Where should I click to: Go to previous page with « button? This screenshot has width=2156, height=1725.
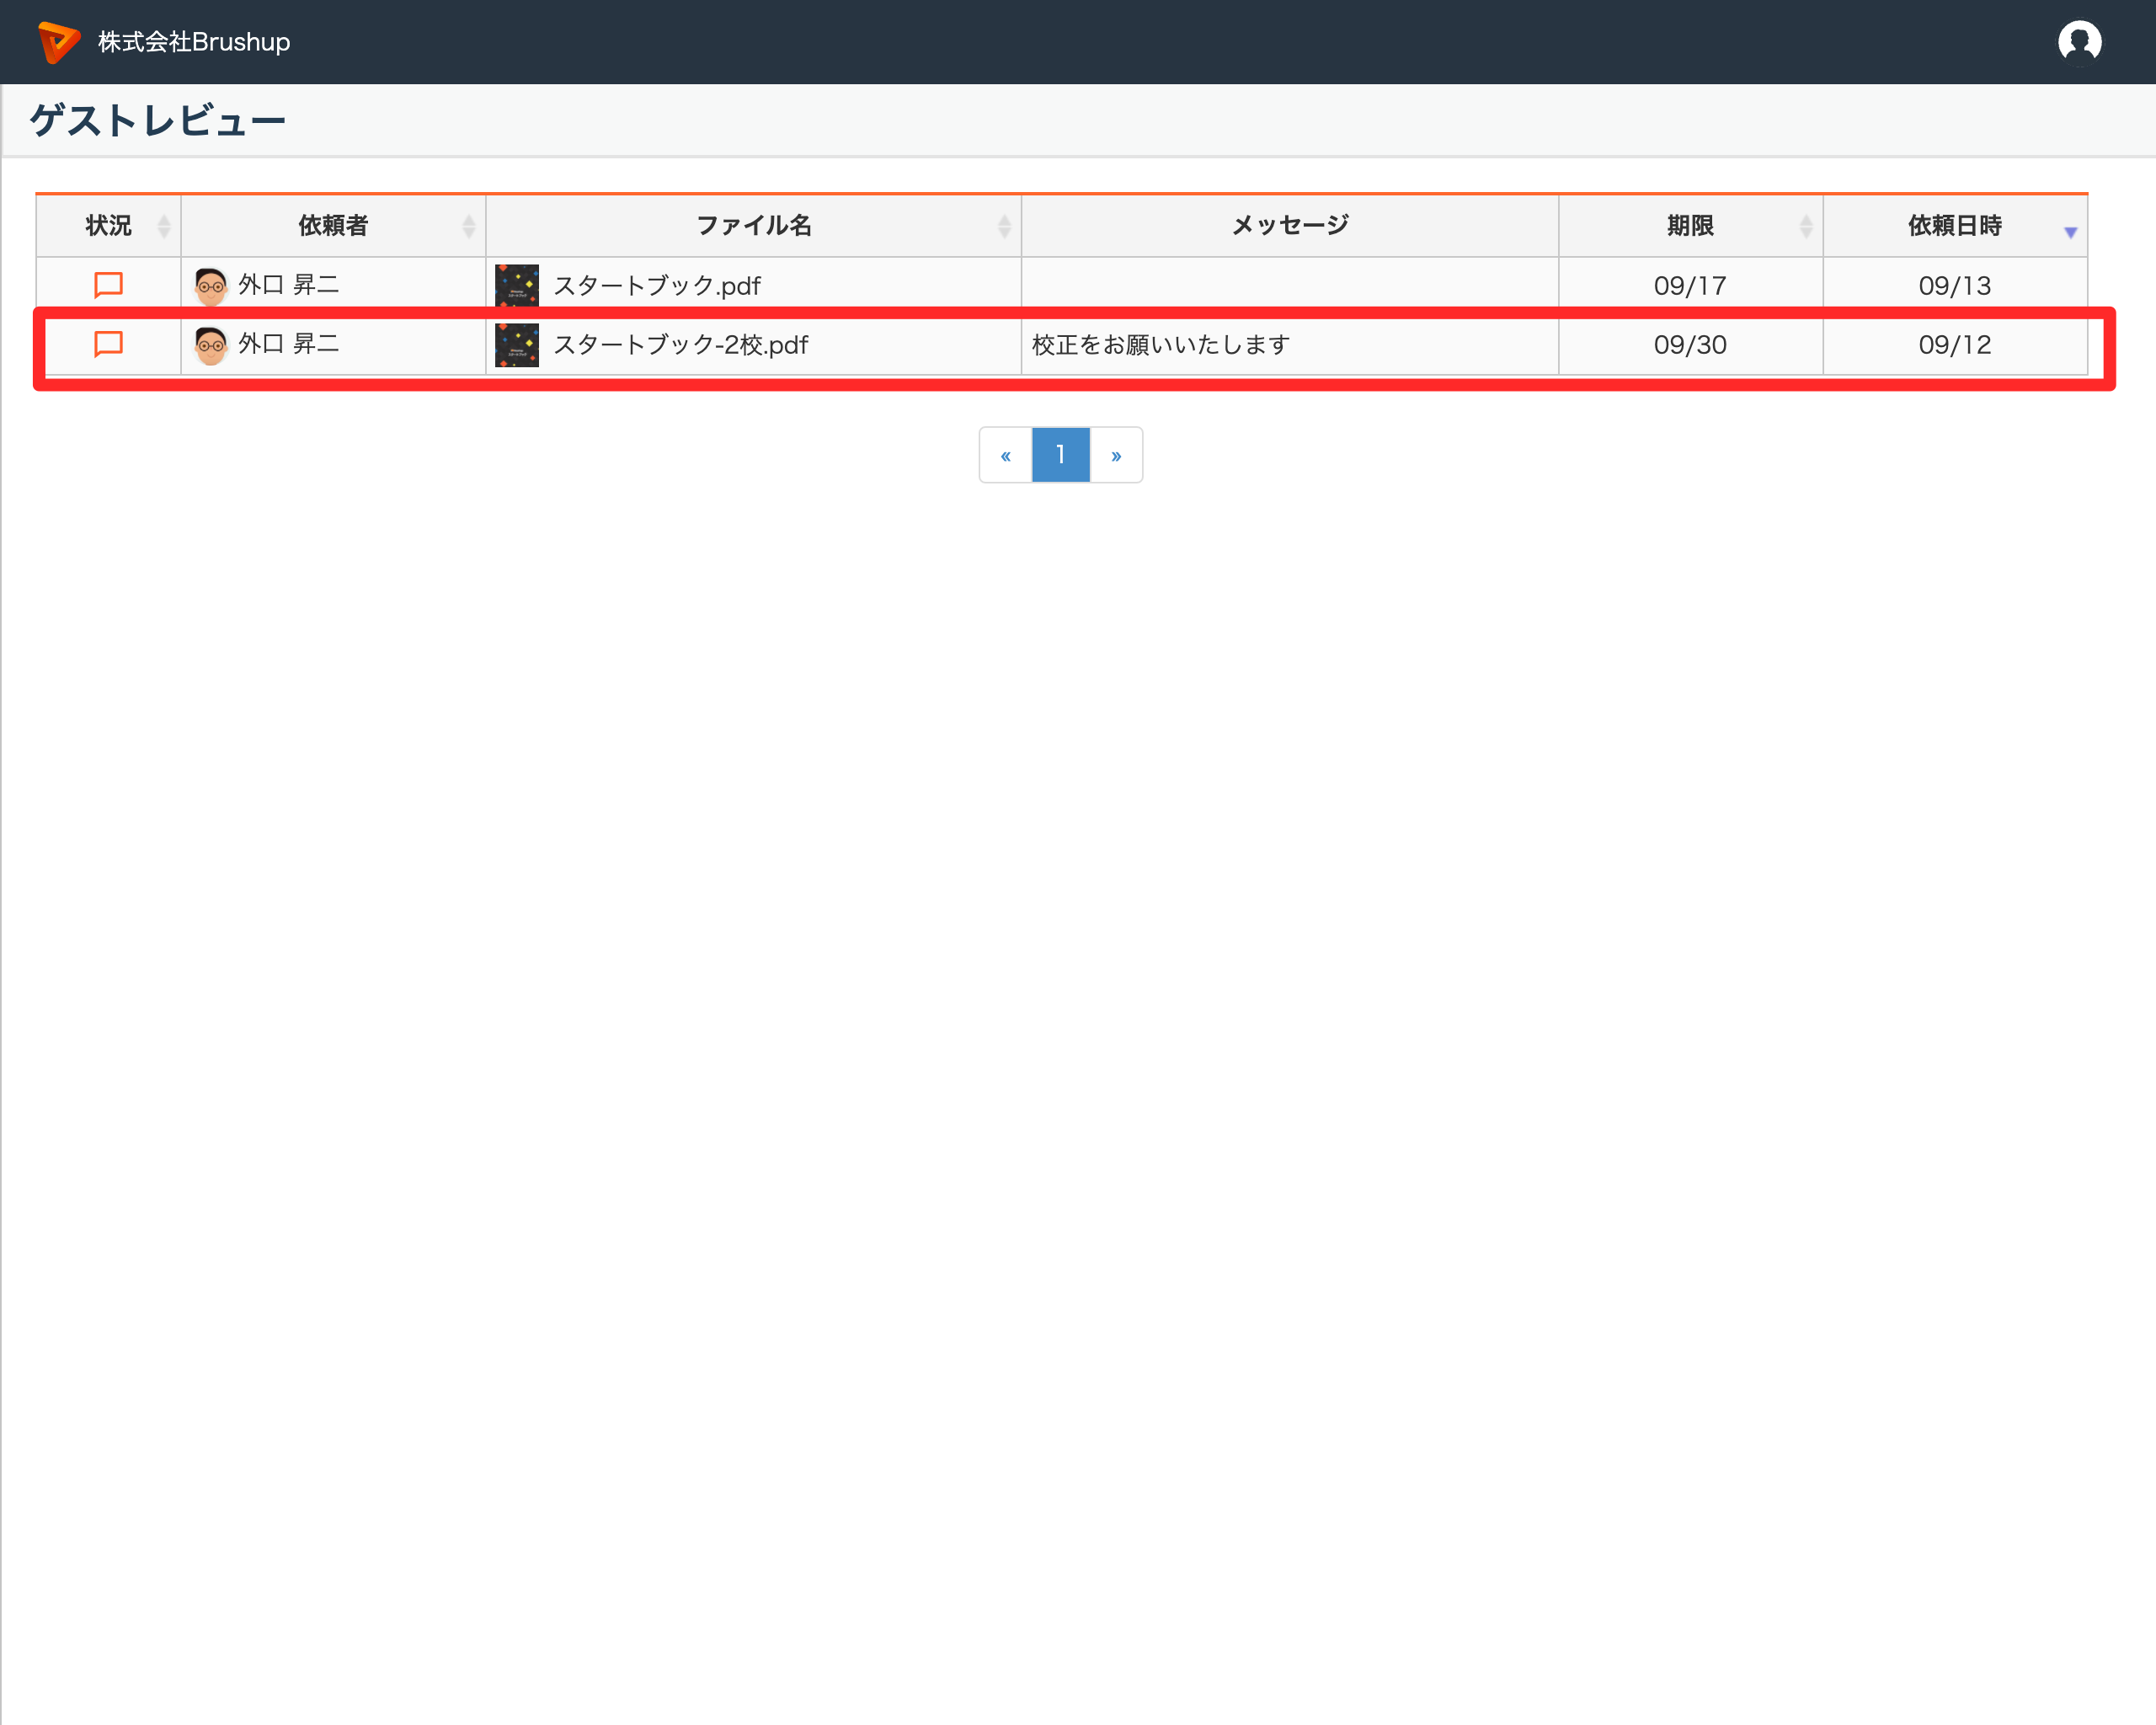[x=1006, y=455]
